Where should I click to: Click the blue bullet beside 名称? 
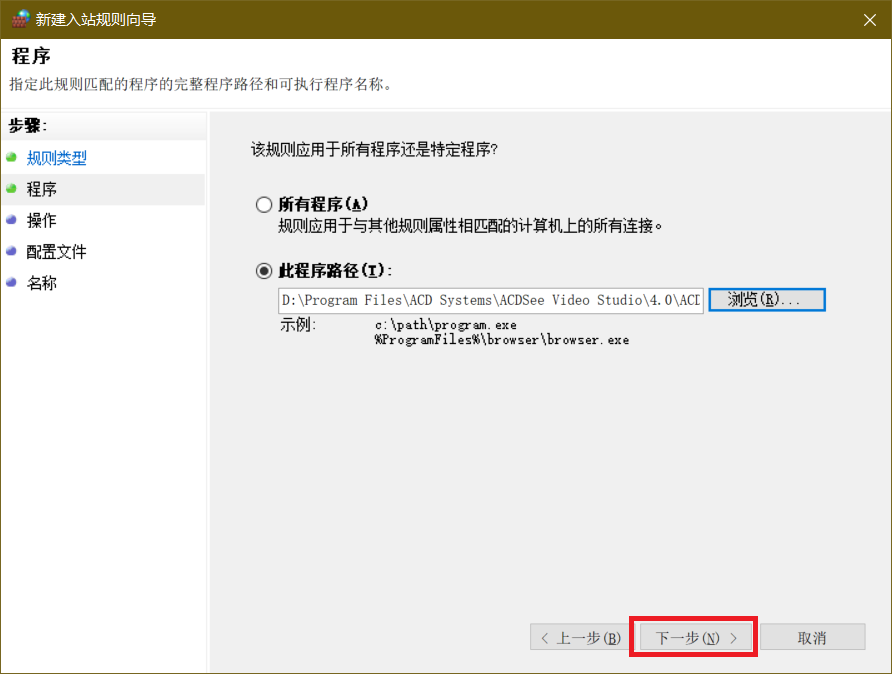(x=11, y=282)
